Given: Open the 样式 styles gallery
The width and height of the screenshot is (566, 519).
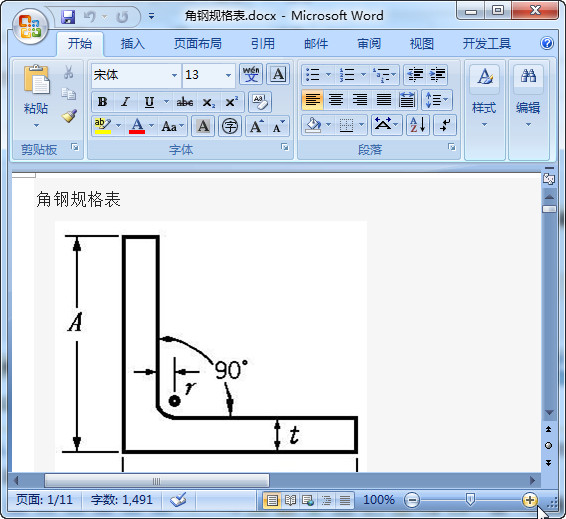Looking at the screenshot, I should point(484,97).
